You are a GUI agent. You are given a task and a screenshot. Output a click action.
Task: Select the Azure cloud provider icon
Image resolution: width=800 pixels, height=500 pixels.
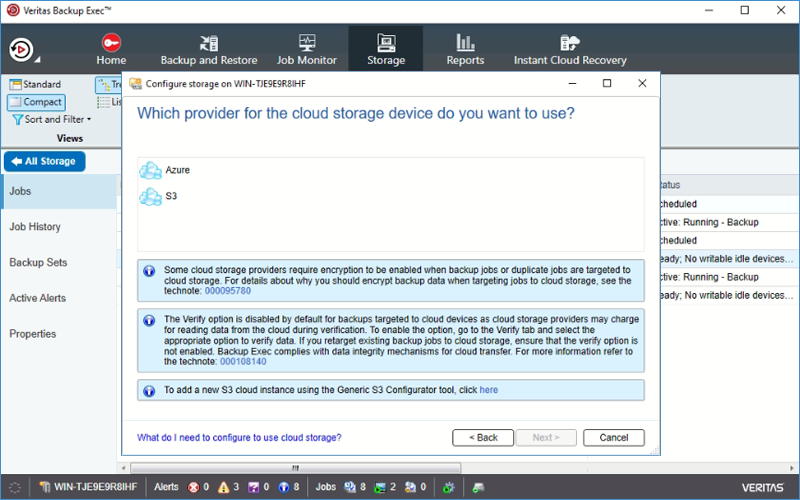[151, 170]
